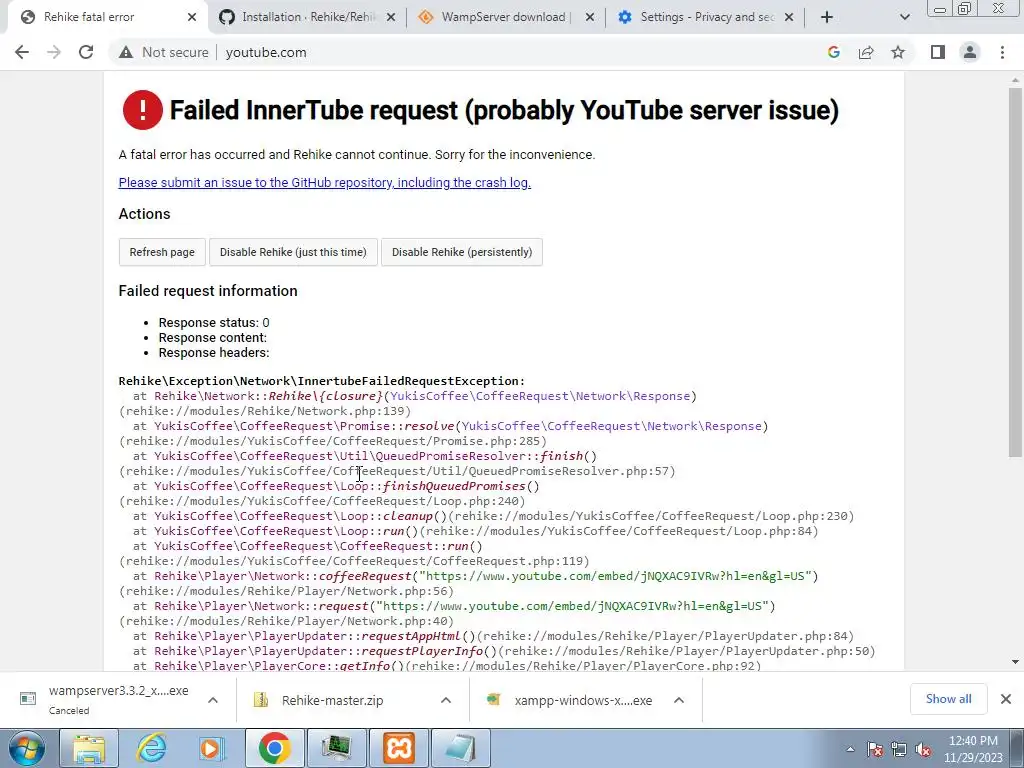This screenshot has height=768, width=1024.
Task: Click the Failed InnerTube request heading
Action: [504, 110]
